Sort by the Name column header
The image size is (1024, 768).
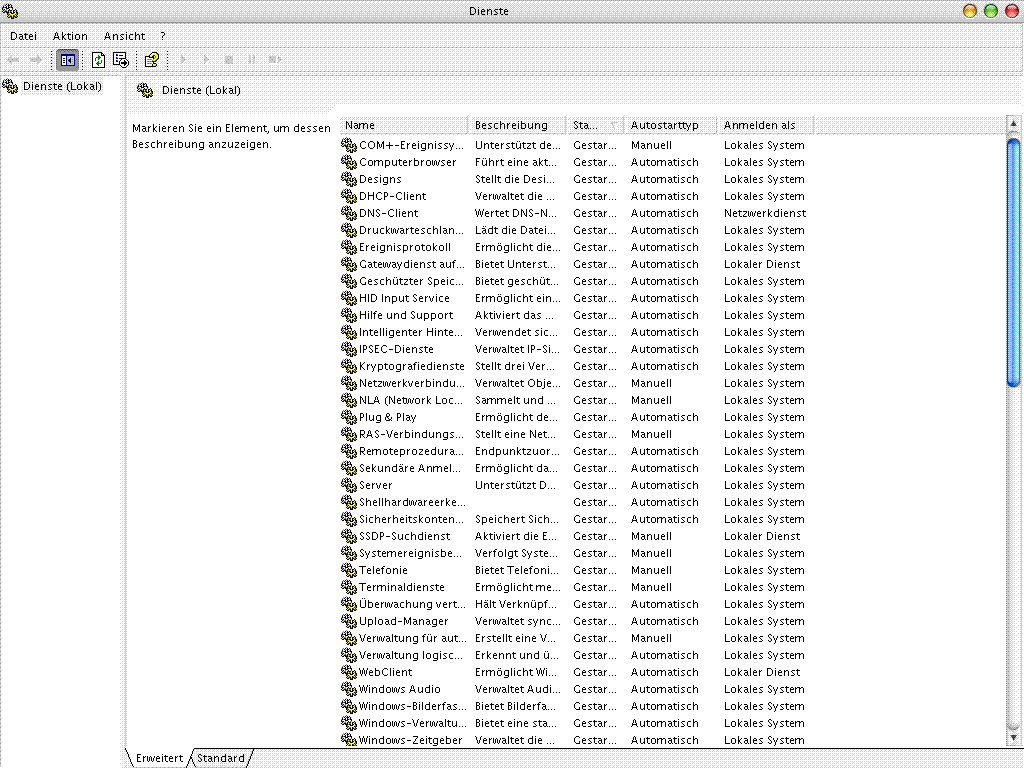coord(404,125)
